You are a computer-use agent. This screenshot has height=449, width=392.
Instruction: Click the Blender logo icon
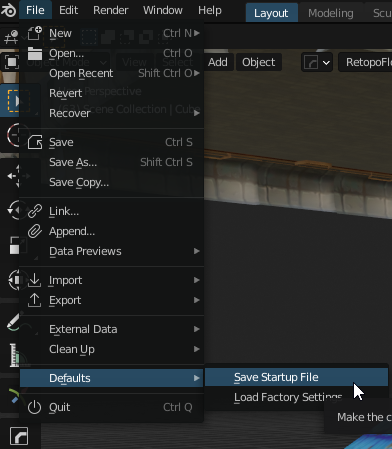tap(8, 10)
